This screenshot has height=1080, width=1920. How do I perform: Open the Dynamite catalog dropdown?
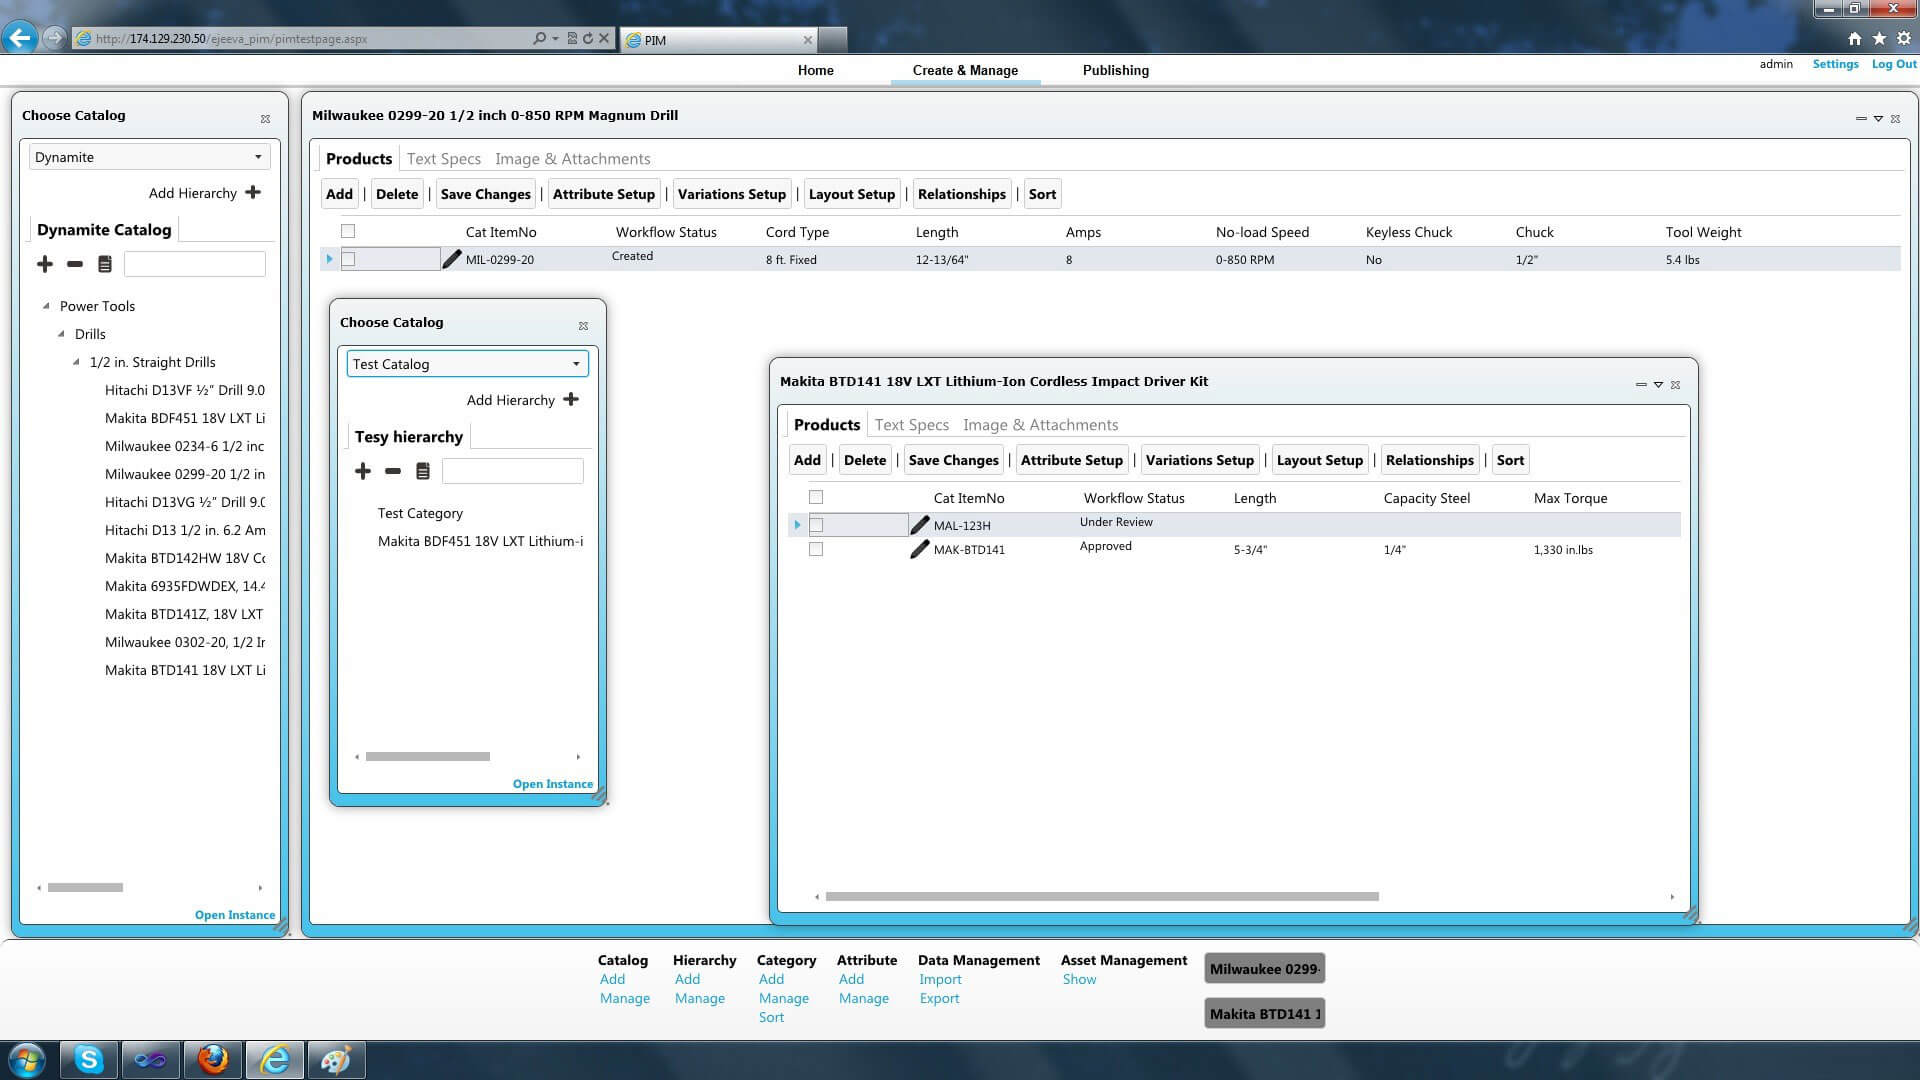click(149, 157)
